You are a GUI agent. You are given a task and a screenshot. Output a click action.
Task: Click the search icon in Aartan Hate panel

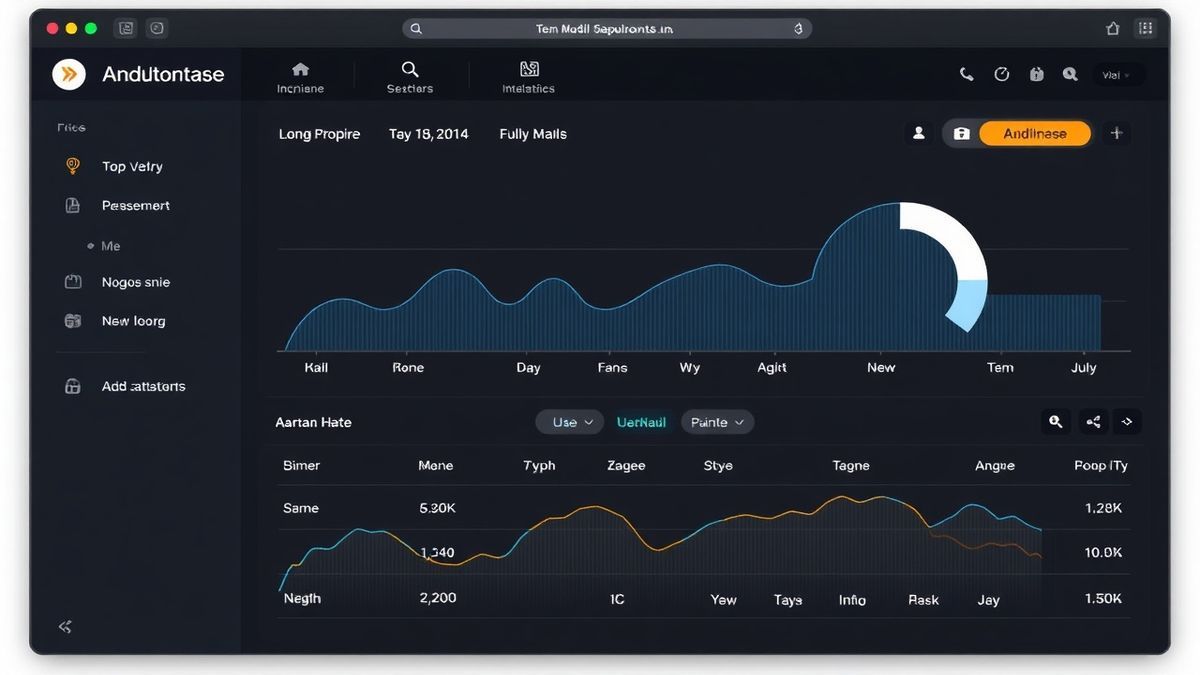[x=1056, y=423]
